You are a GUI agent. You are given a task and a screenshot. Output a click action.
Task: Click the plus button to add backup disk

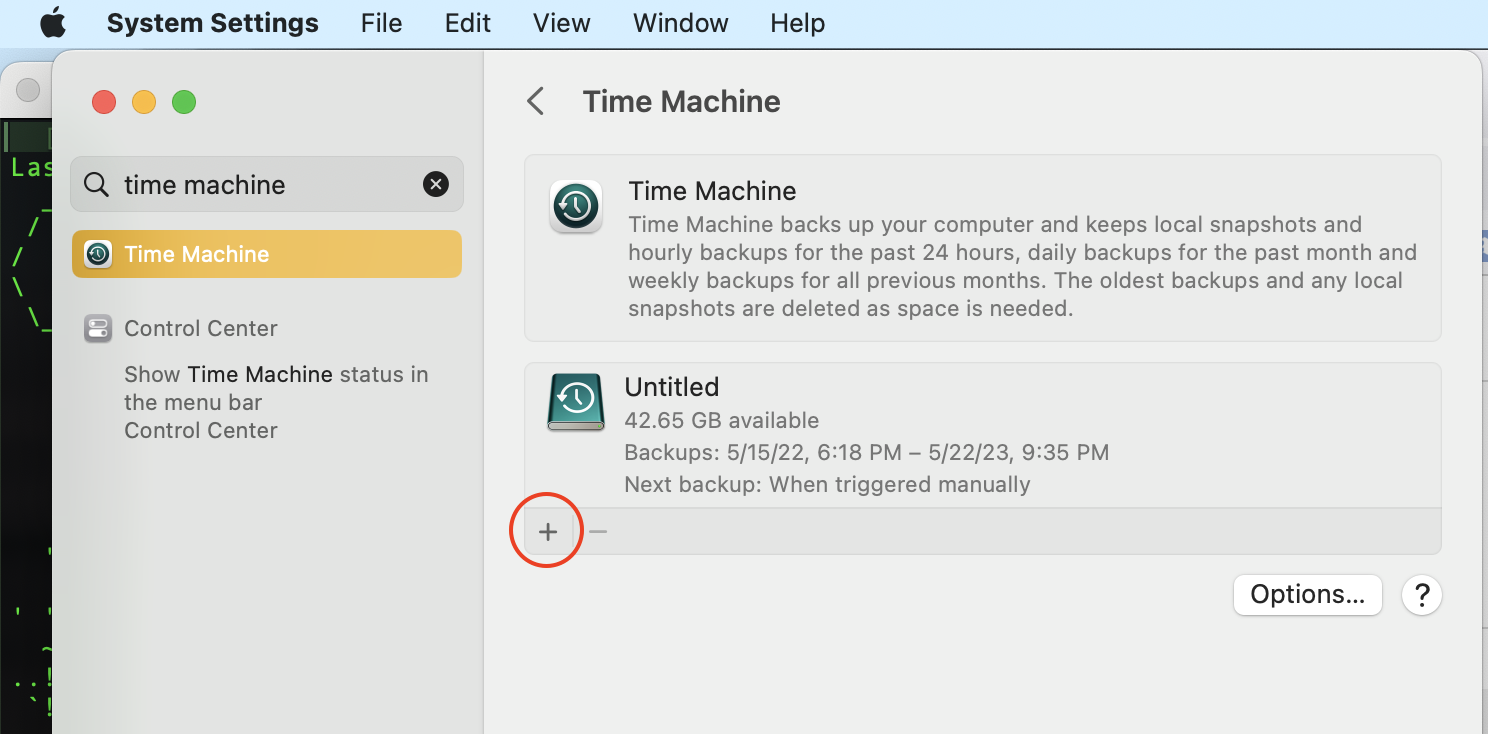548,532
